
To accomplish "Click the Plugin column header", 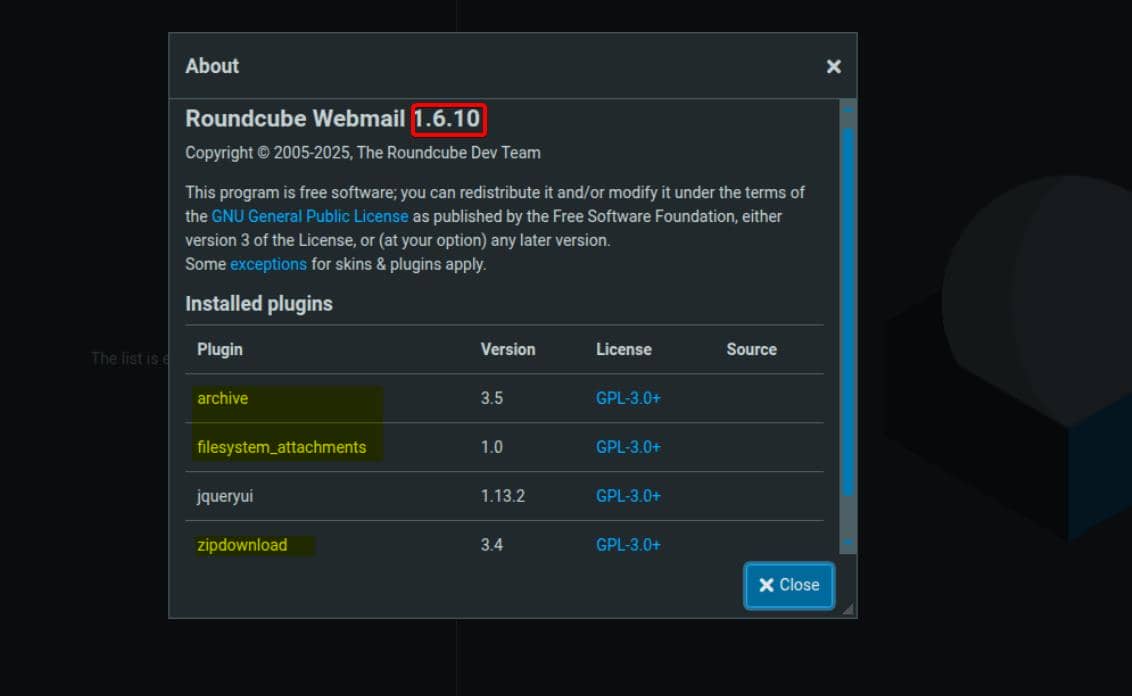I will point(219,349).
